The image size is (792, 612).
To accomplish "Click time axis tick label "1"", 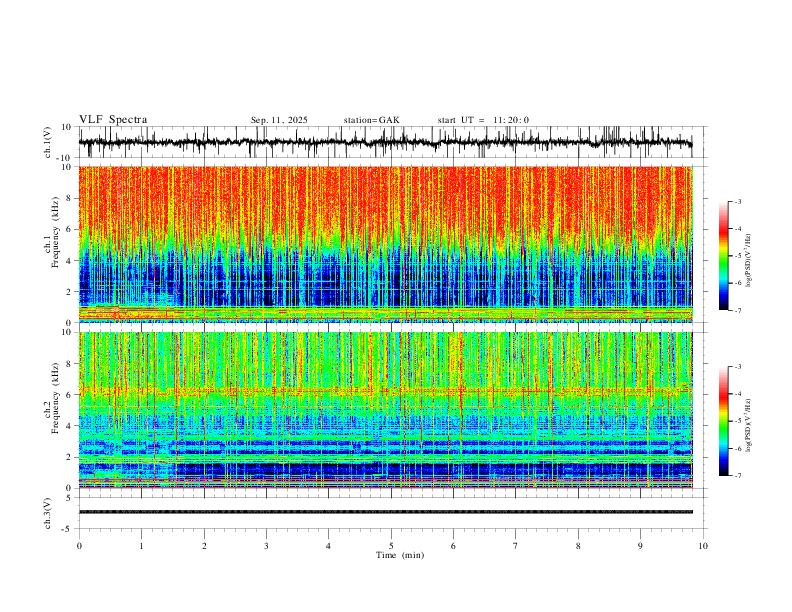I will [x=141, y=546].
